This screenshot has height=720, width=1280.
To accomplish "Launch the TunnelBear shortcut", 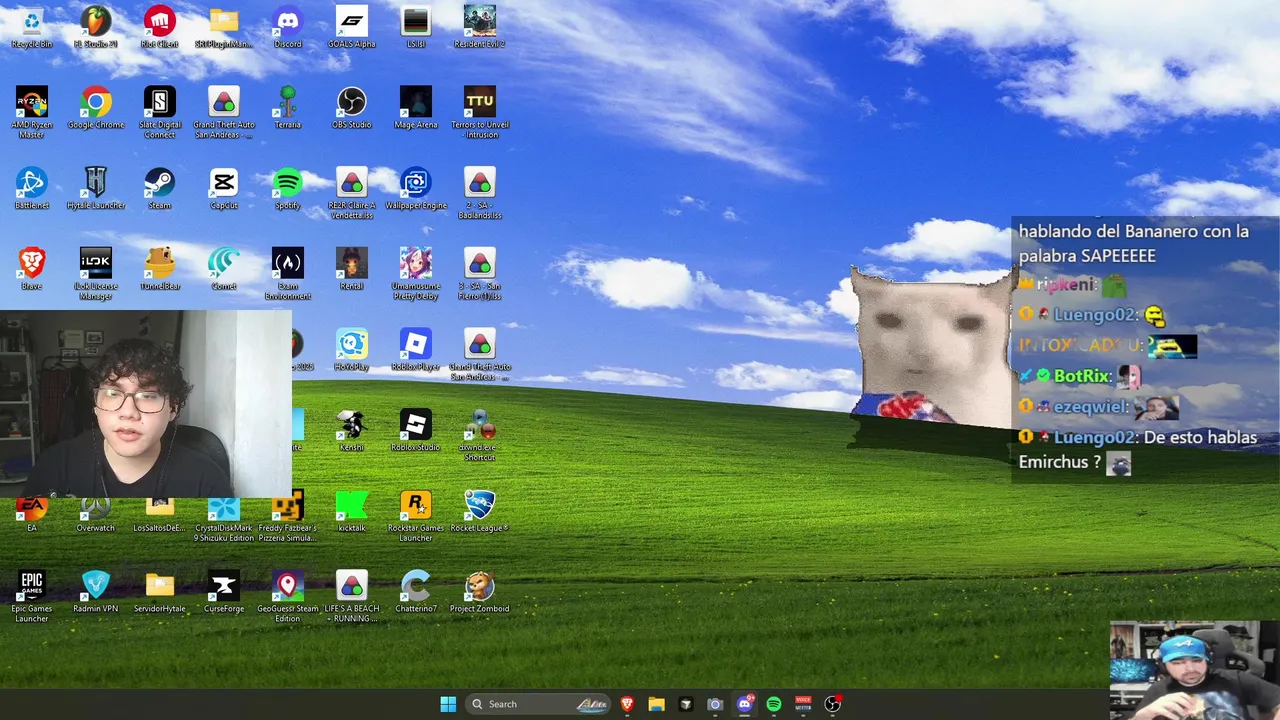I will [x=160, y=270].
